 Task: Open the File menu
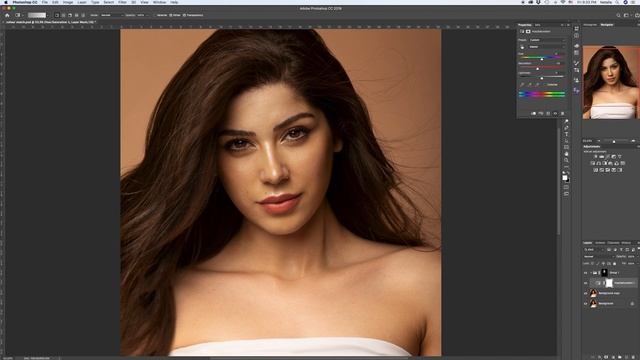44,2
